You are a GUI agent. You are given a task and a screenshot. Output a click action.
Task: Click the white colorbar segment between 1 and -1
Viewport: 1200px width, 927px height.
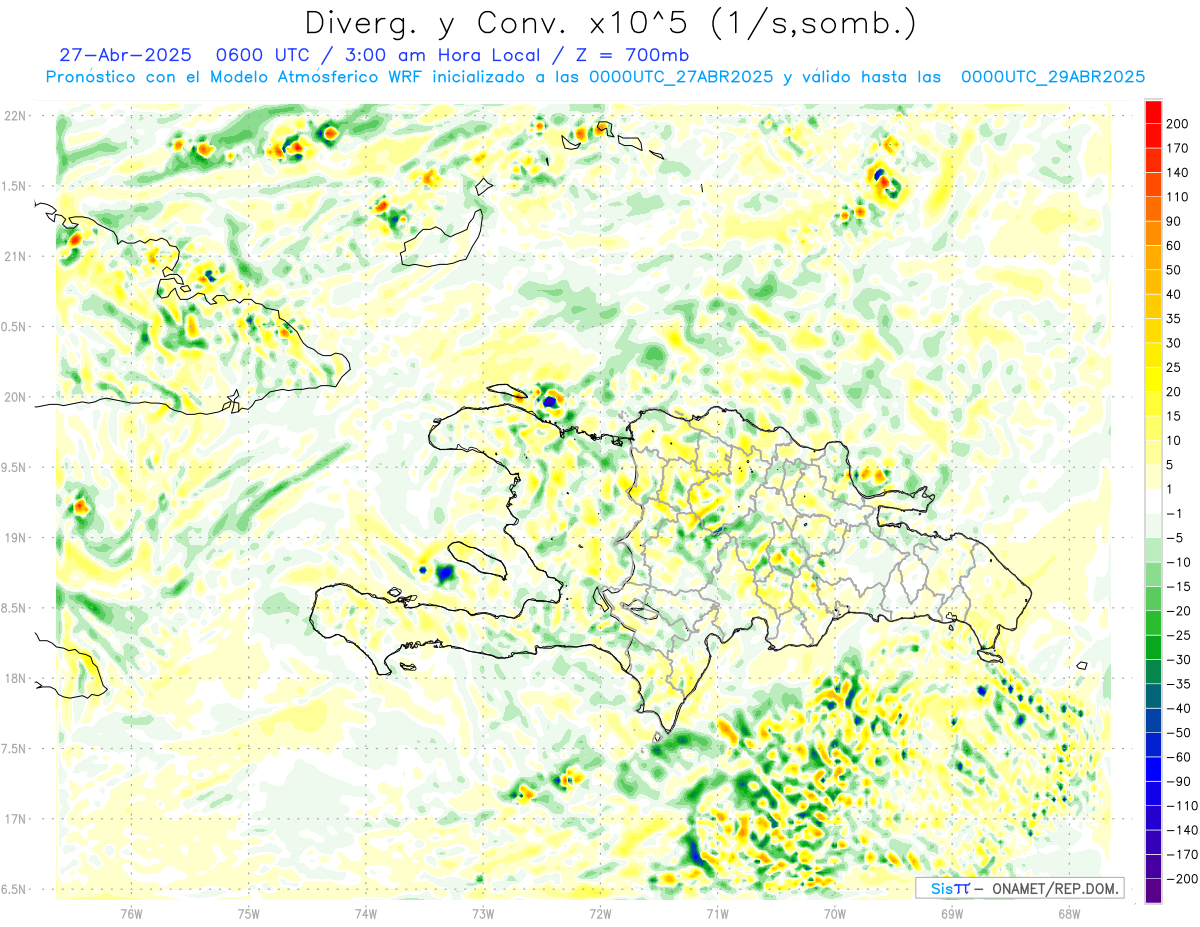point(1153,501)
